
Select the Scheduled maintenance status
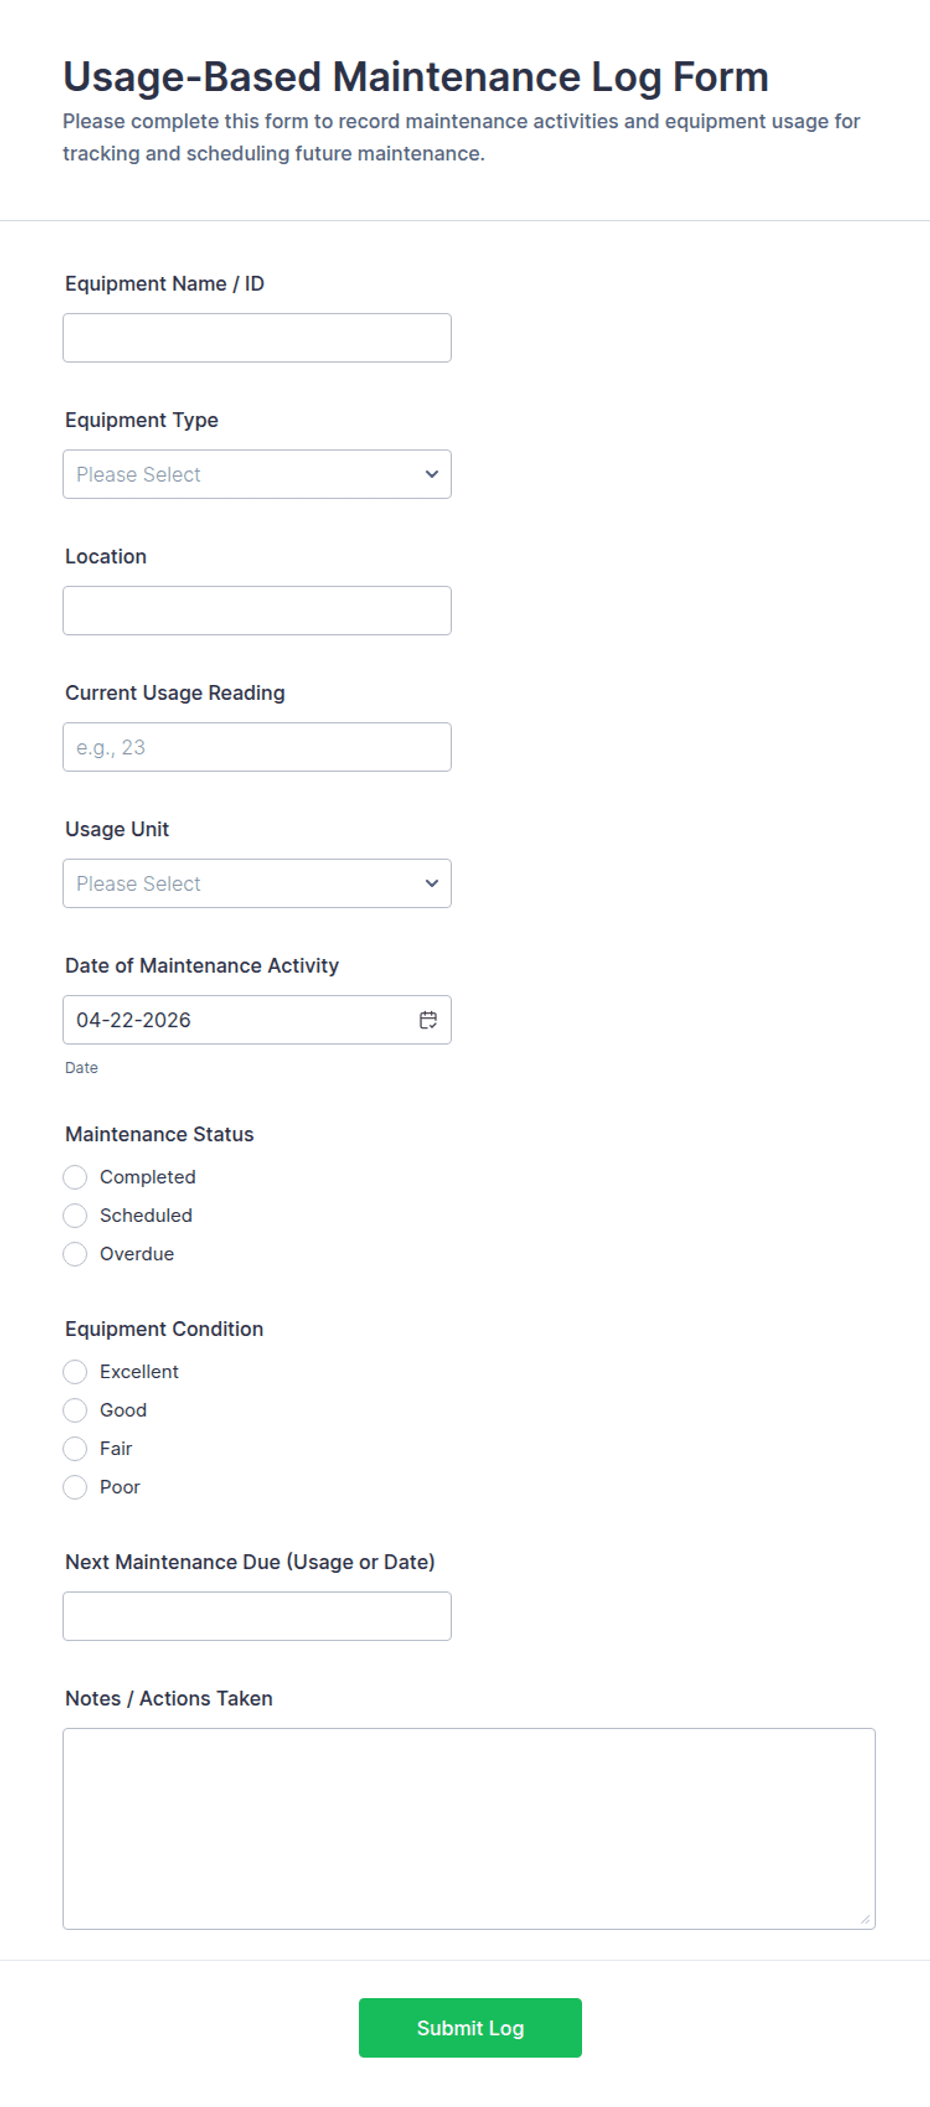point(75,1215)
